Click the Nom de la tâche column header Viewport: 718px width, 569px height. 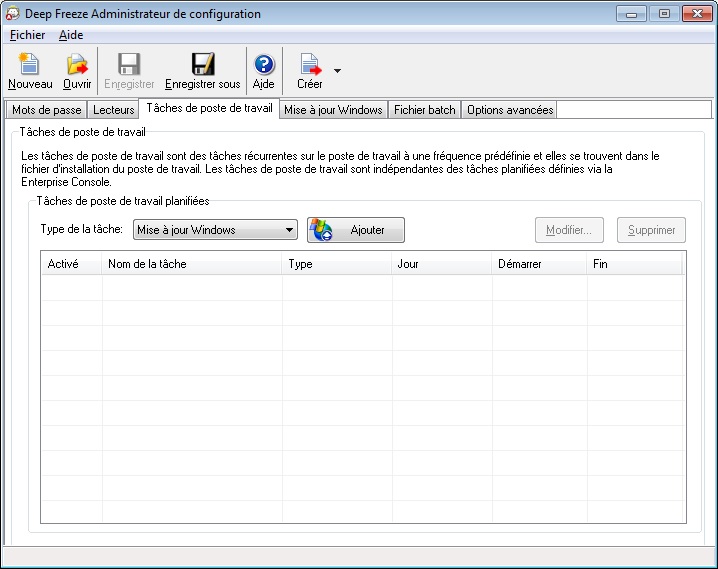point(192,264)
